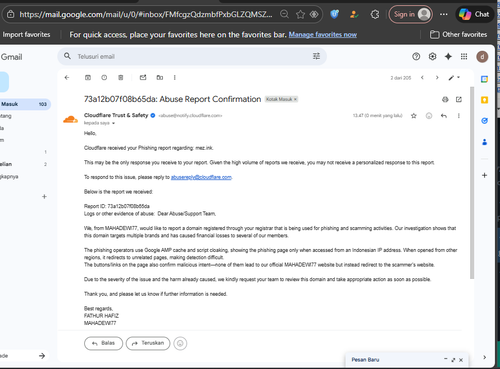Click the Sign in profile button

point(411,14)
